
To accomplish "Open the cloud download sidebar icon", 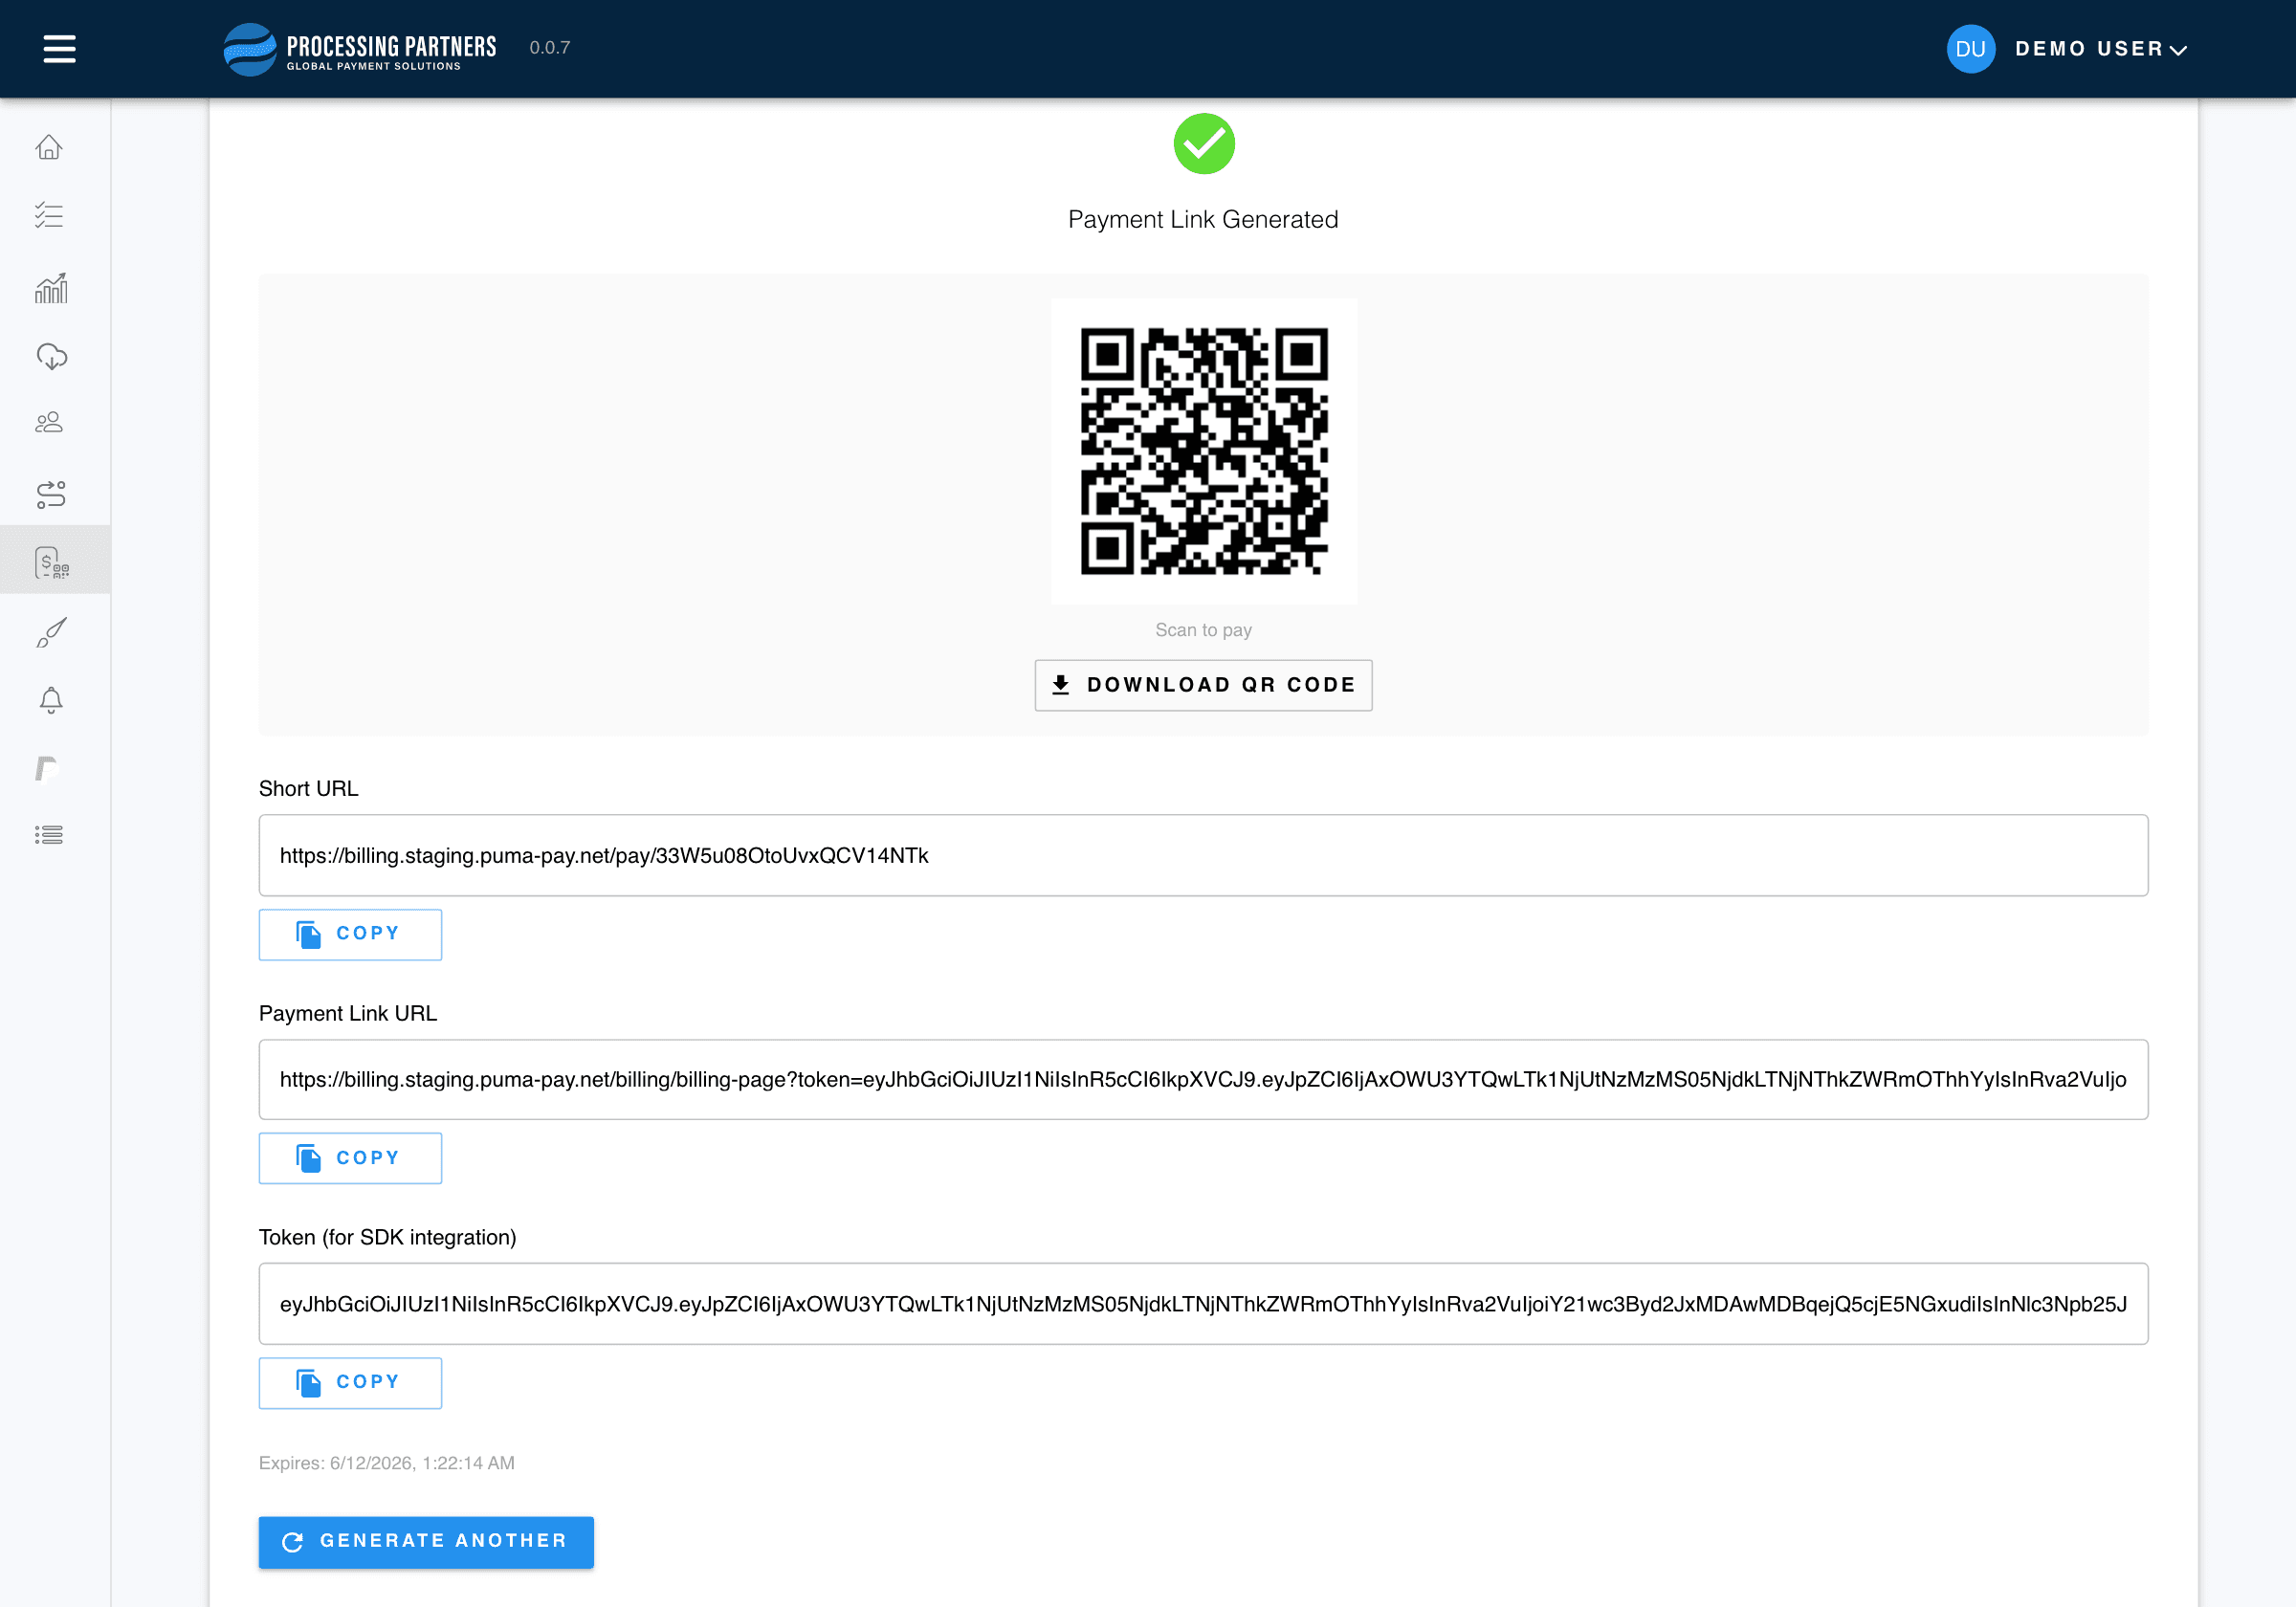I will [x=51, y=356].
